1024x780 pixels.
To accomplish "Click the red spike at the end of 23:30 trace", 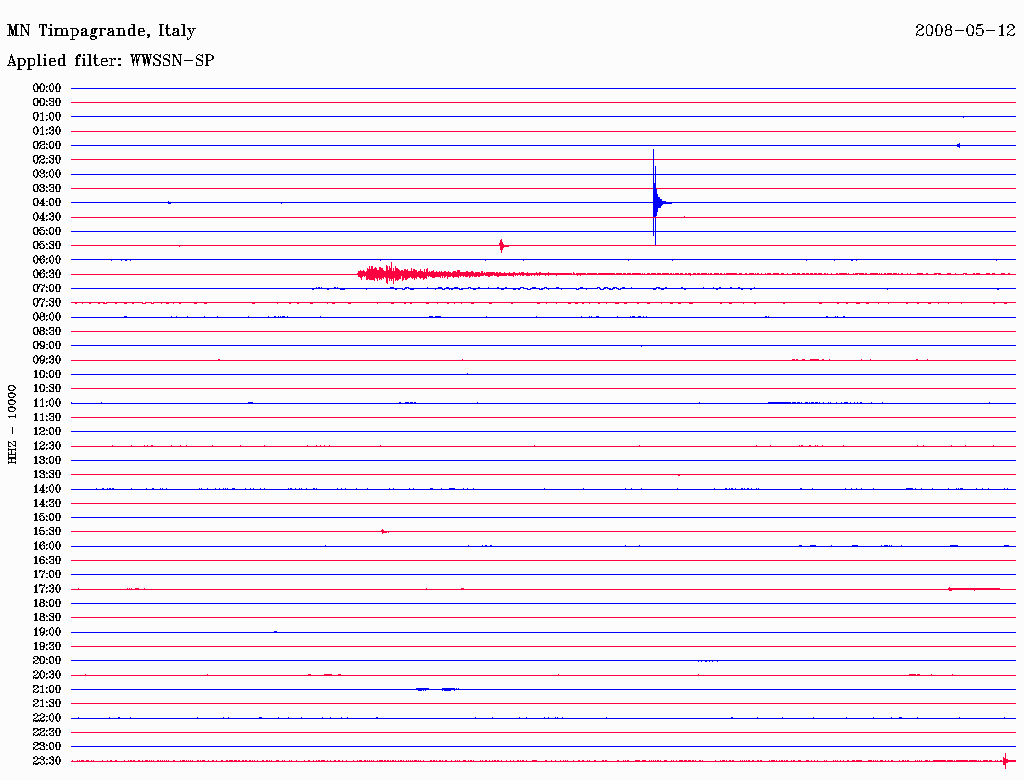I will coord(1006,760).
